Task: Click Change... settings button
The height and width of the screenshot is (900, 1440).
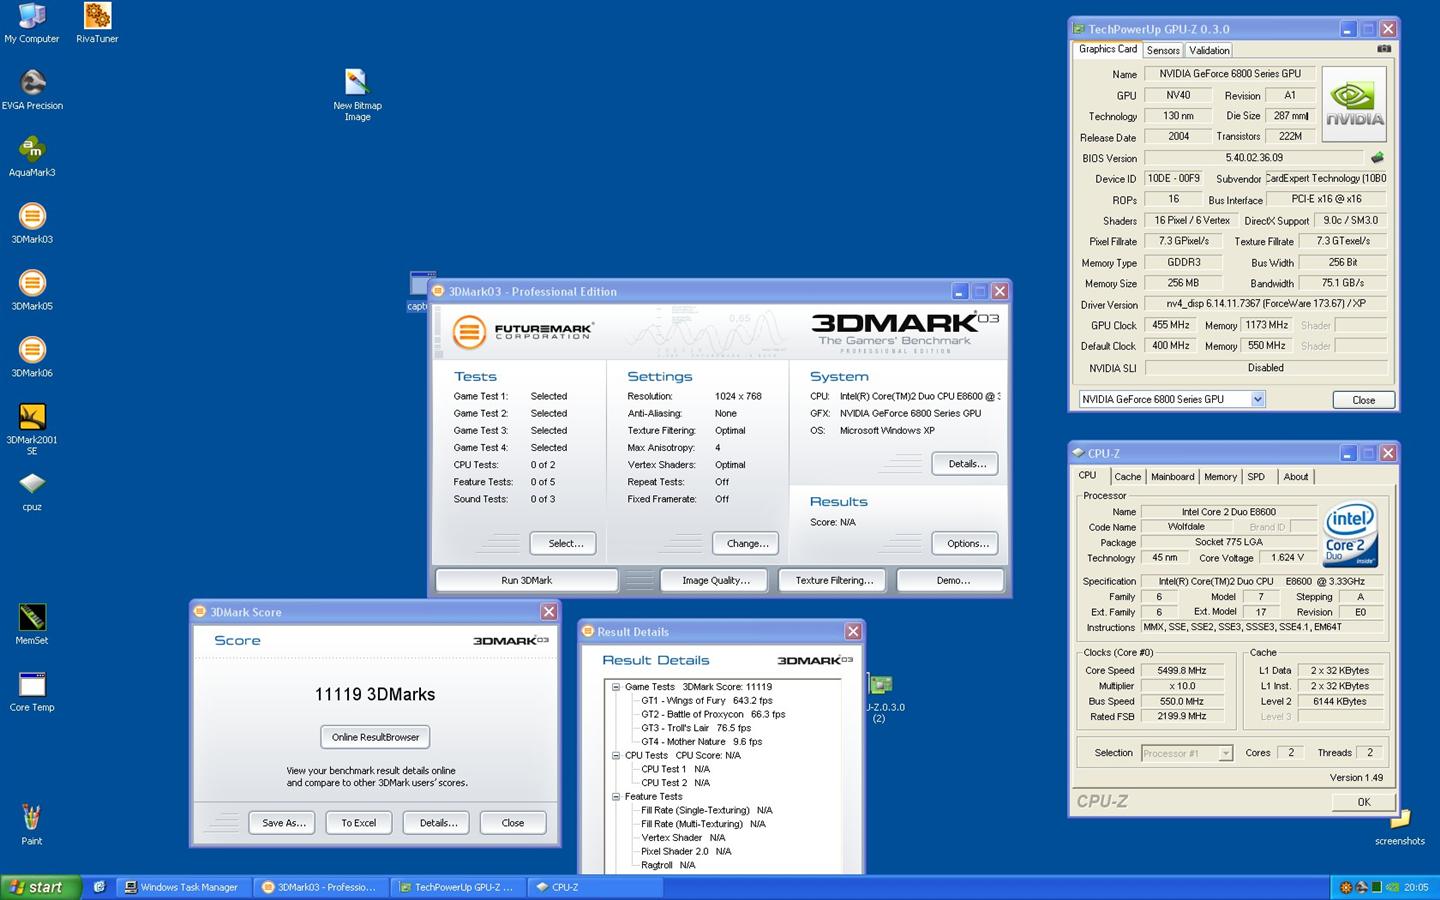Action: 747,543
